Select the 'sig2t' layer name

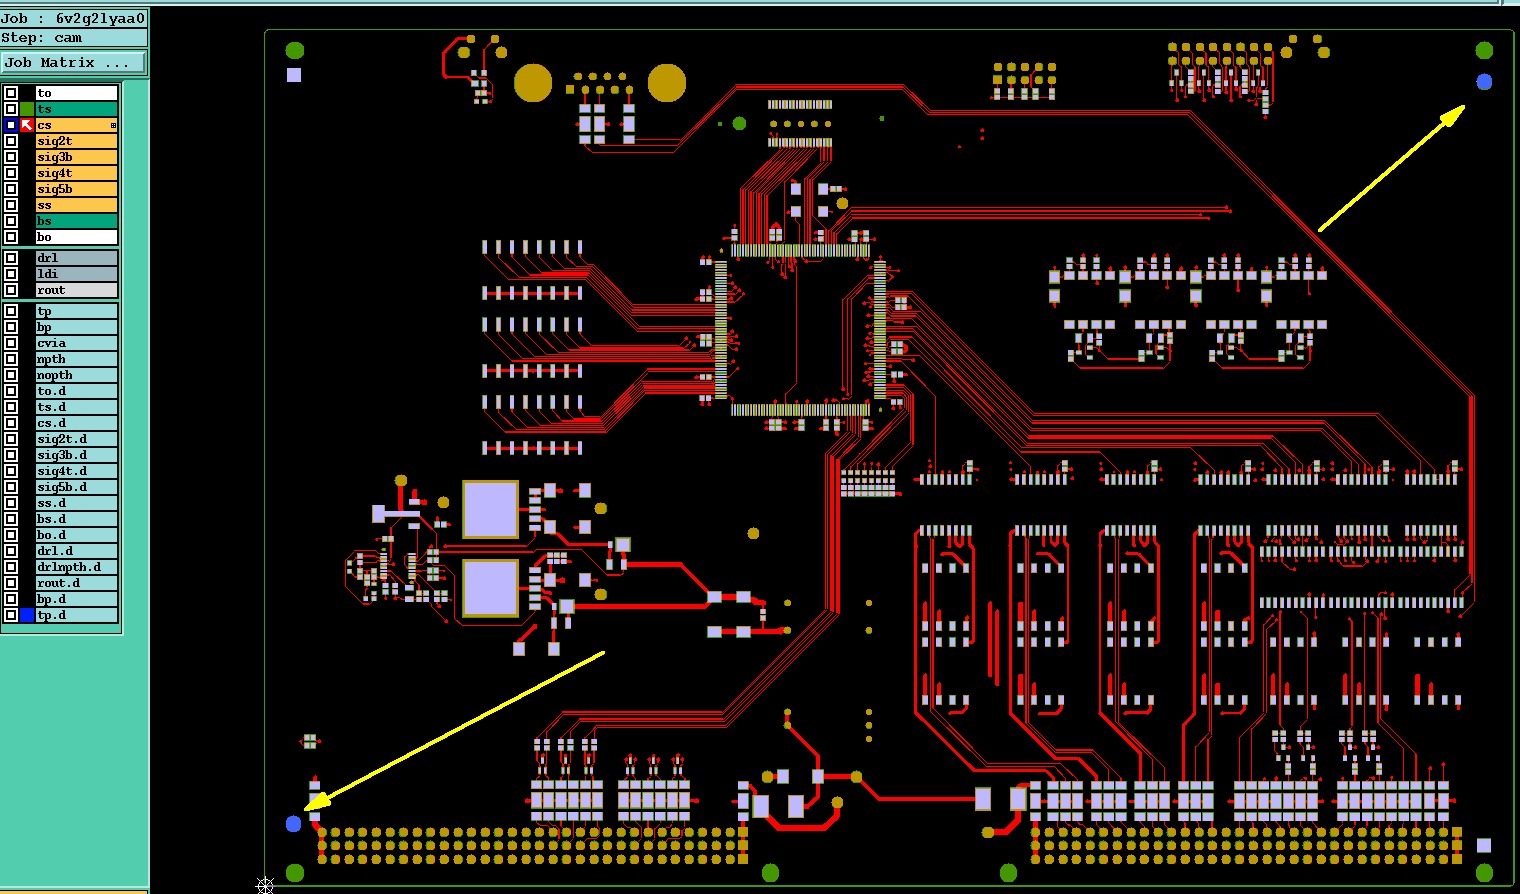click(x=77, y=141)
